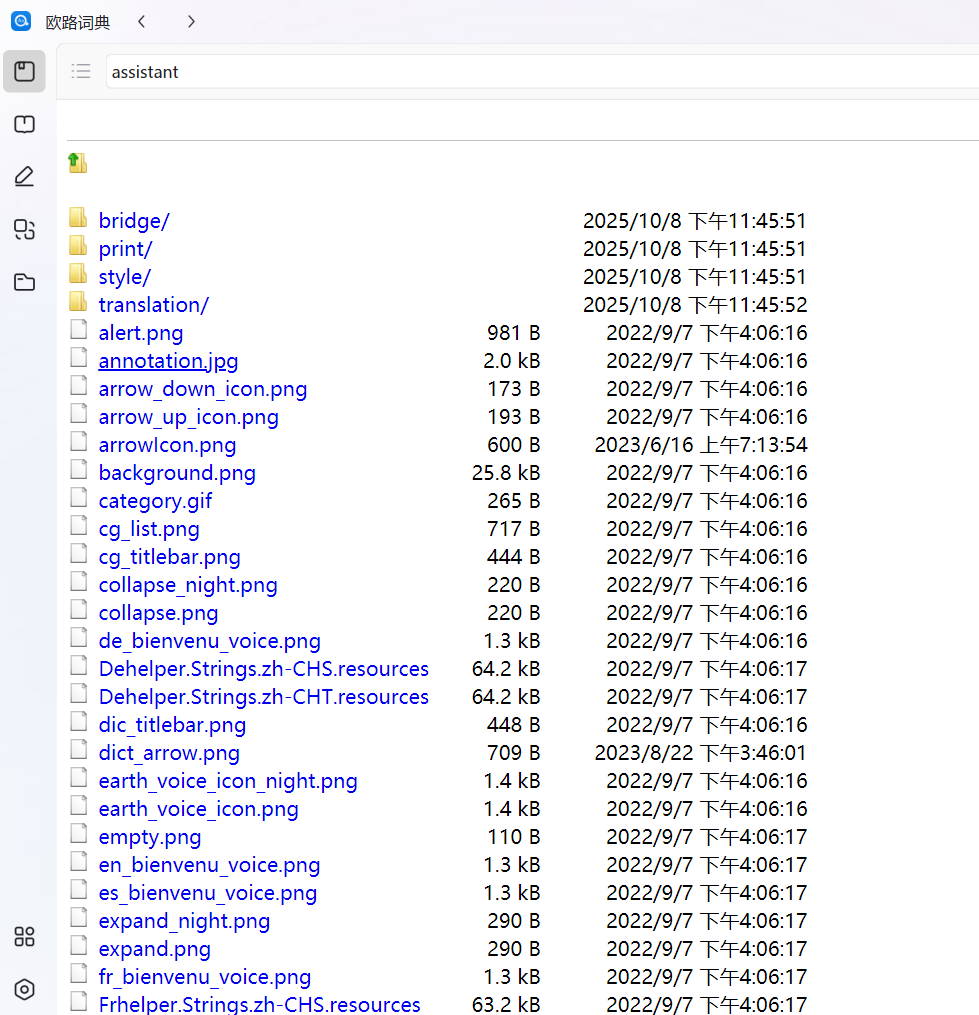Click the file icon beside background.png
Viewport: 979px width, 1015px height.
click(x=79, y=469)
